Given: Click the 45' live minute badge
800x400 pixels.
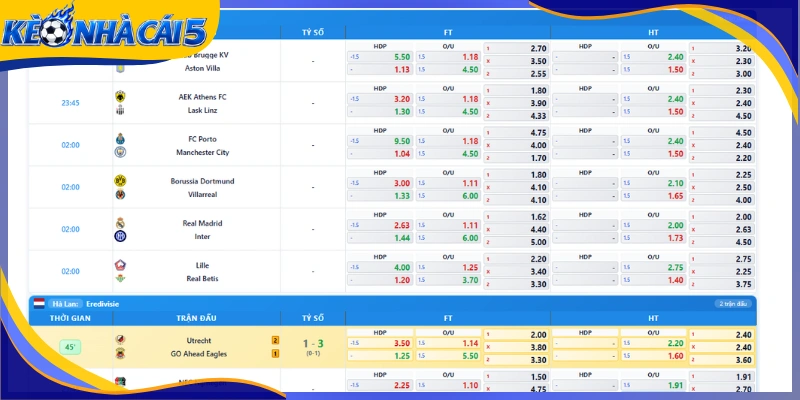Looking at the screenshot, I should pyautogui.click(x=70, y=347).
